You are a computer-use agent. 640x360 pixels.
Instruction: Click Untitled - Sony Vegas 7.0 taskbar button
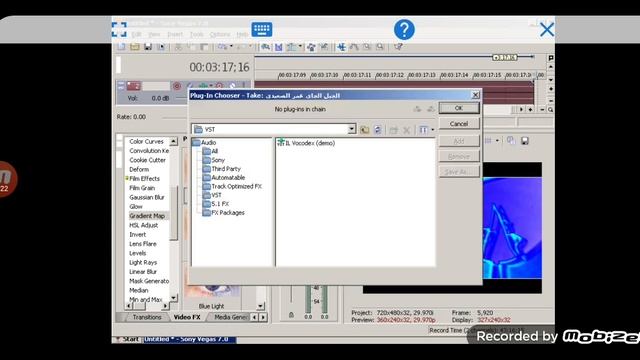click(x=190, y=339)
